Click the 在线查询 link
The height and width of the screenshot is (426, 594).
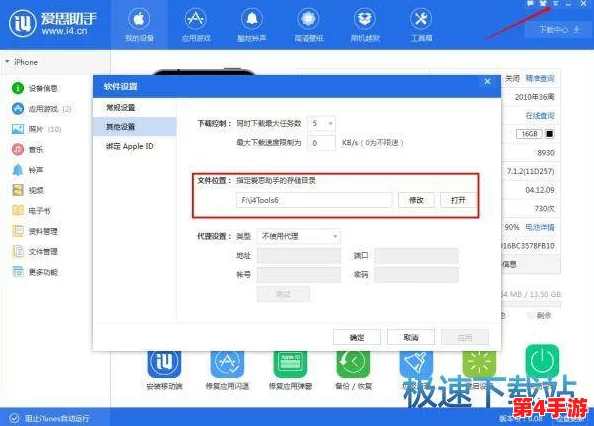(x=539, y=115)
